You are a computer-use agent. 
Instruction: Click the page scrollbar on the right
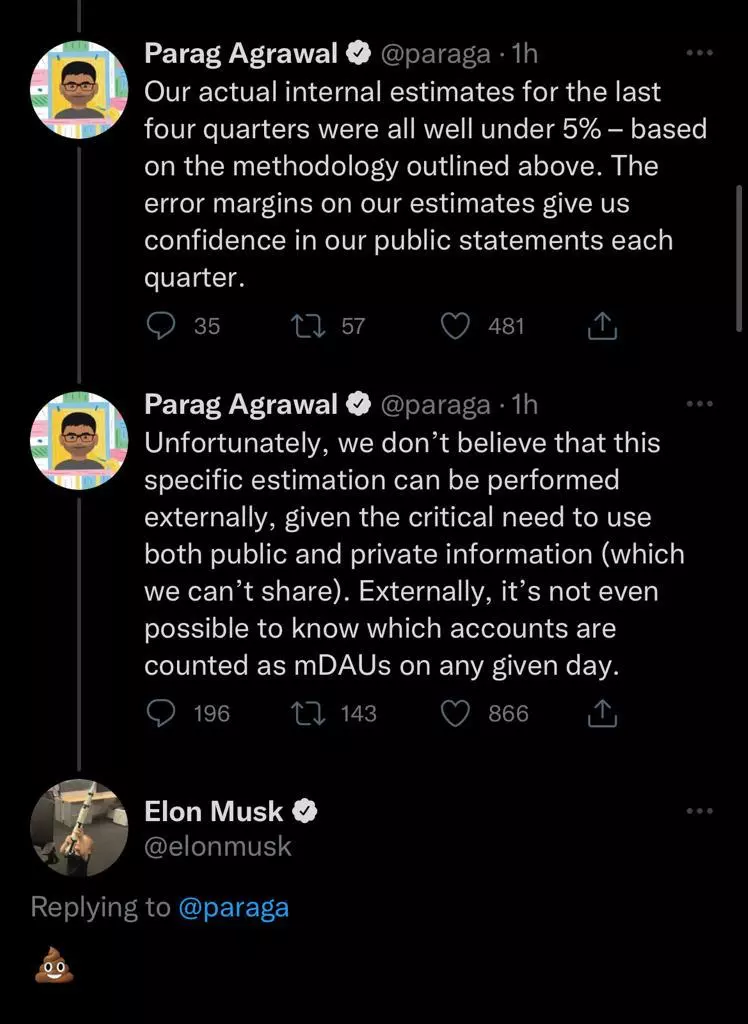click(739, 258)
